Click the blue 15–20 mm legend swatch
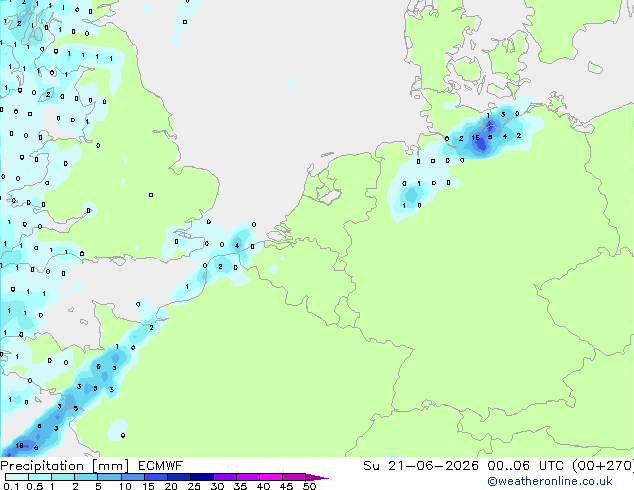This screenshot has height=490, width=634. tap(156, 477)
